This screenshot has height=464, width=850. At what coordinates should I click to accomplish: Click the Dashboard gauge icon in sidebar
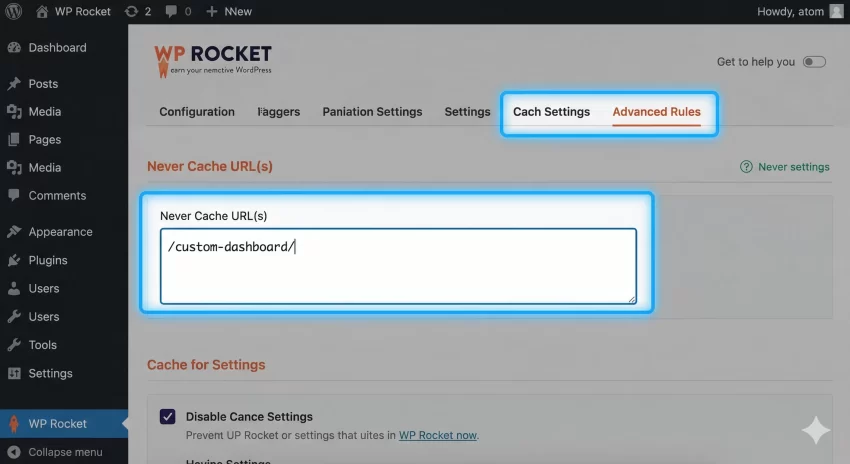pos(14,48)
